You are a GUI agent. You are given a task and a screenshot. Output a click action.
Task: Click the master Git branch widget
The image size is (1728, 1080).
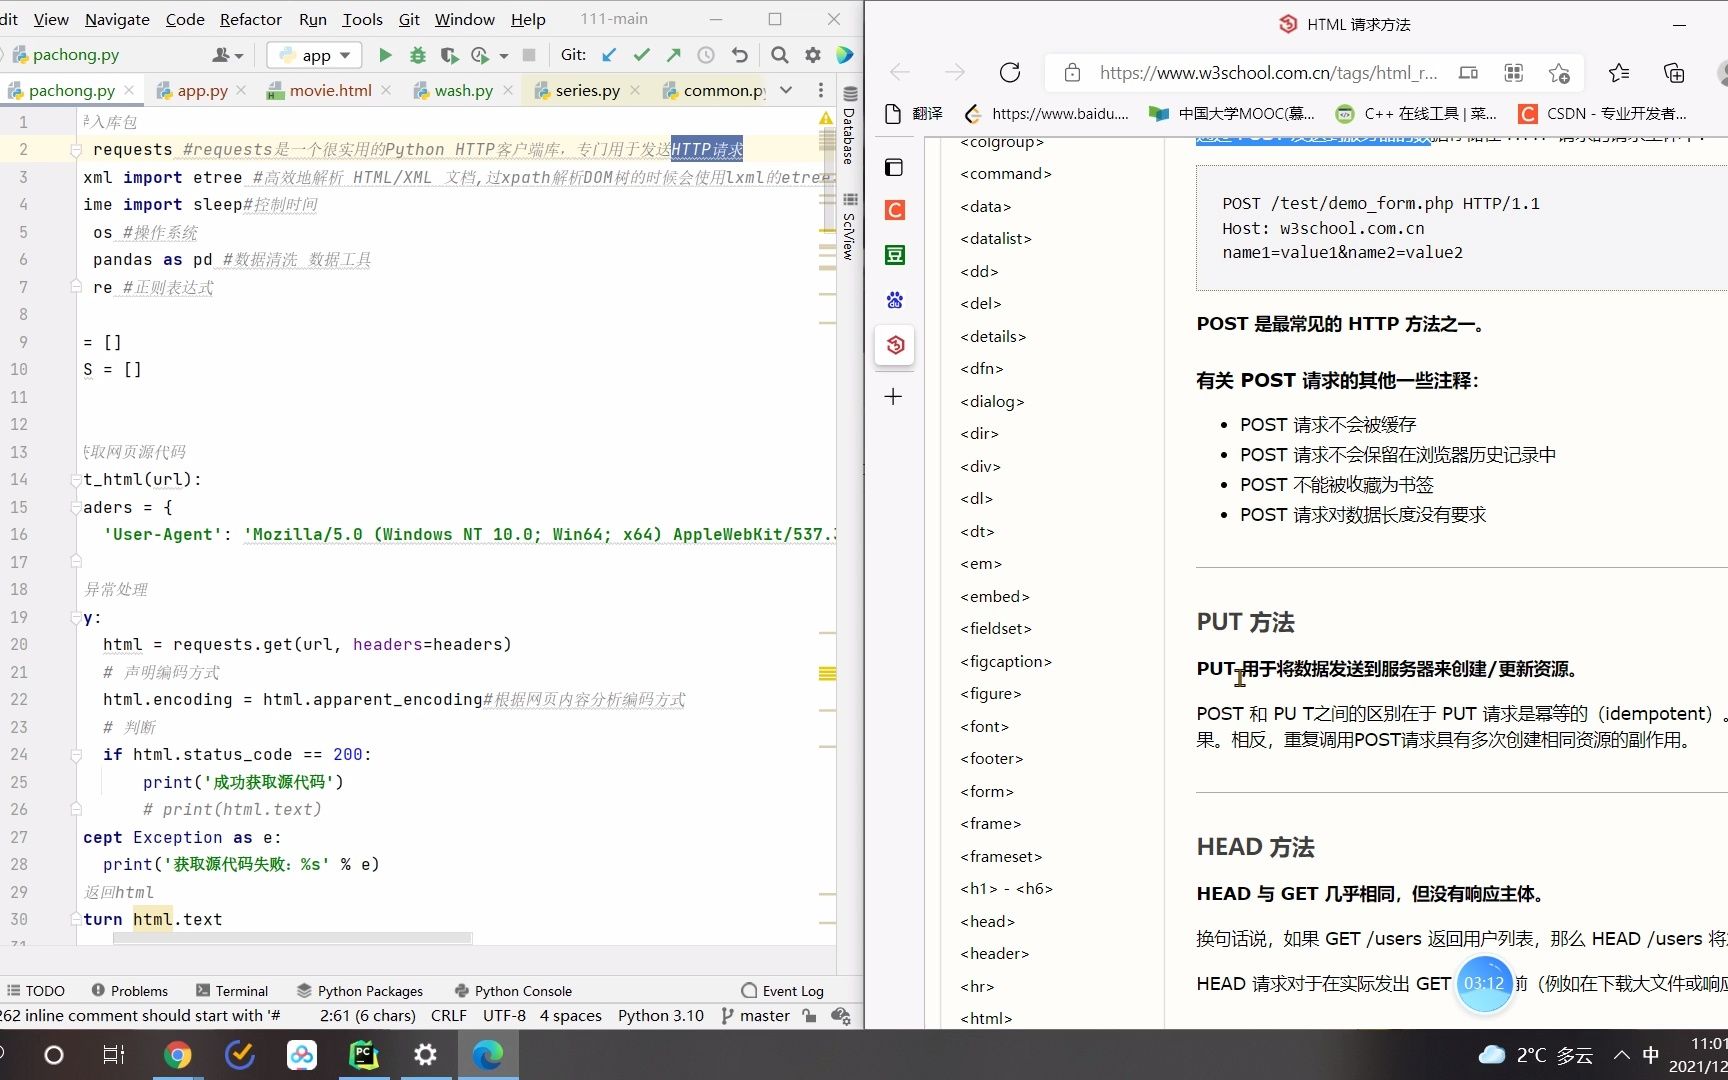[756, 1016]
